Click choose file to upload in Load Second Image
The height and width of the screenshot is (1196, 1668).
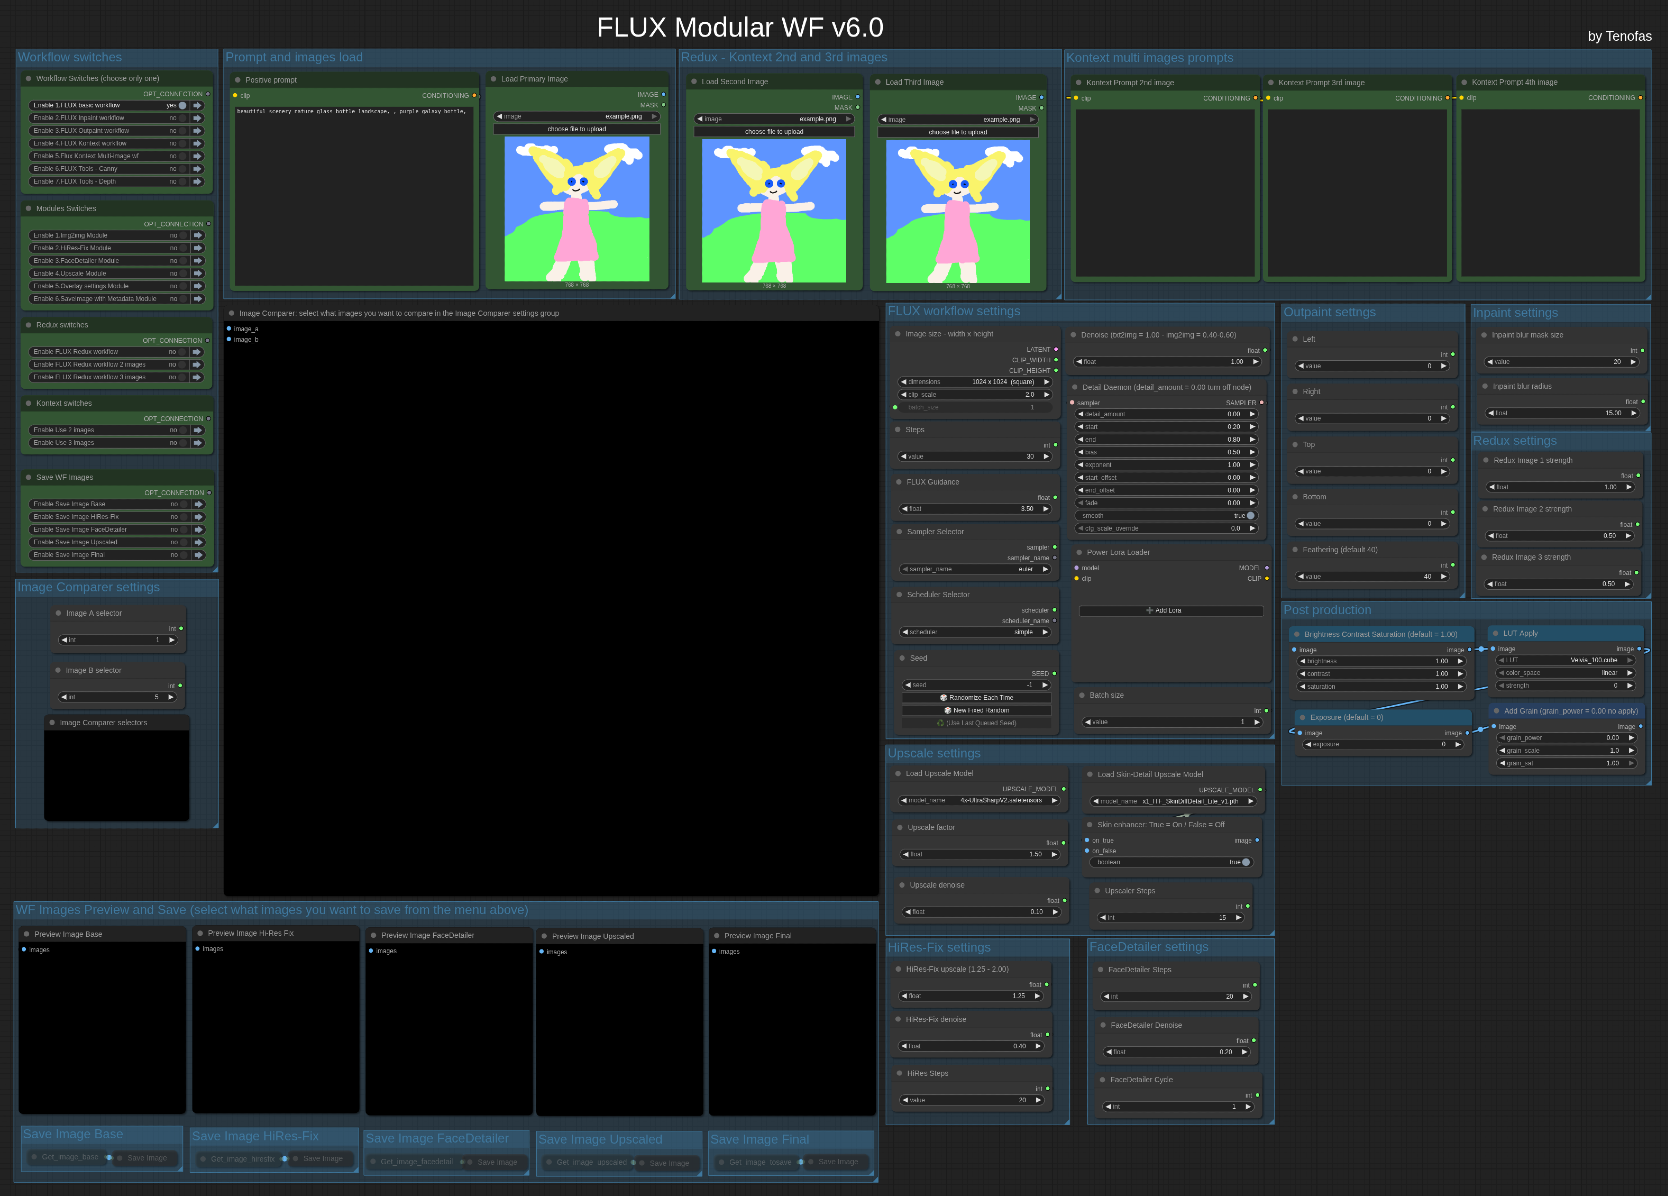point(775,132)
